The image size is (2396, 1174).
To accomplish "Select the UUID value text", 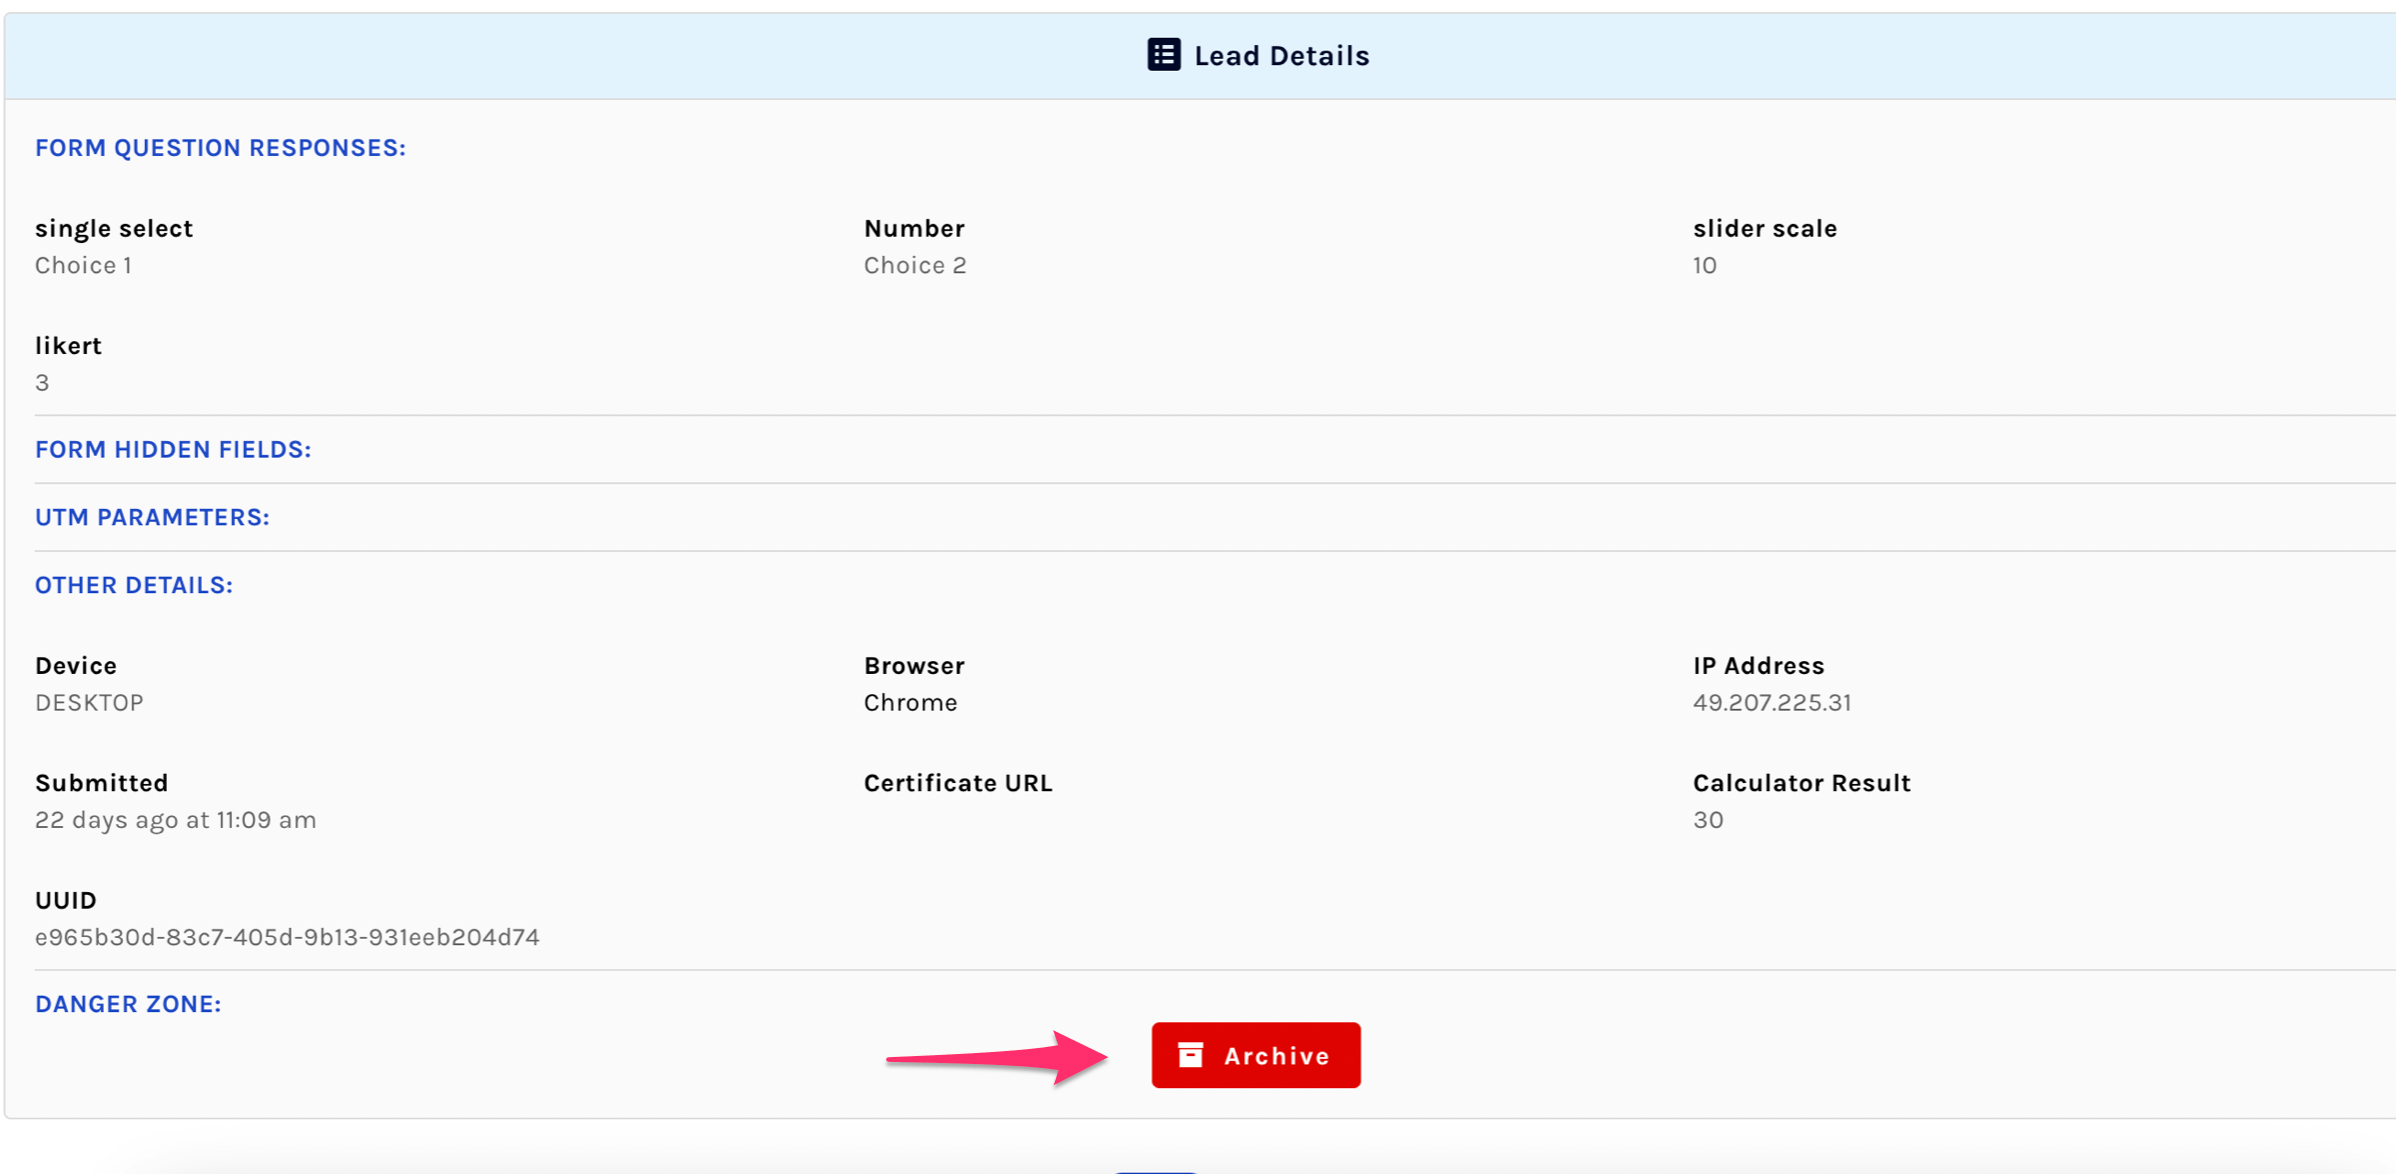I will tap(287, 937).
